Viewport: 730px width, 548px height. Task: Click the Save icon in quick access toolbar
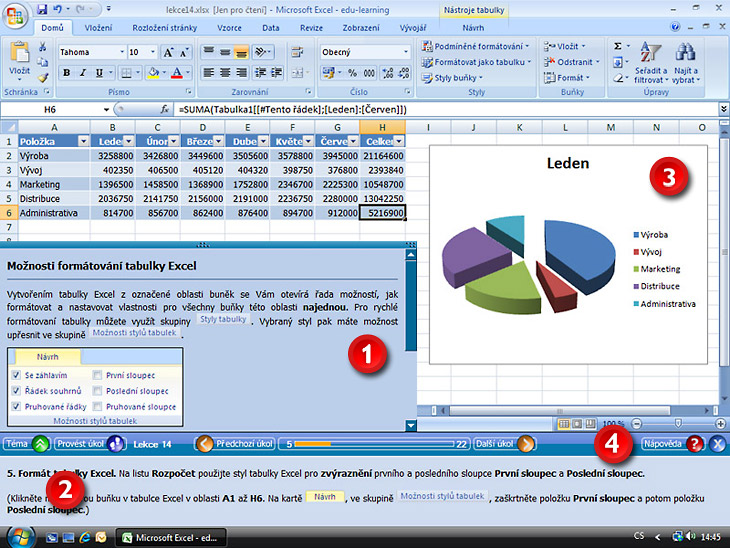42,8
